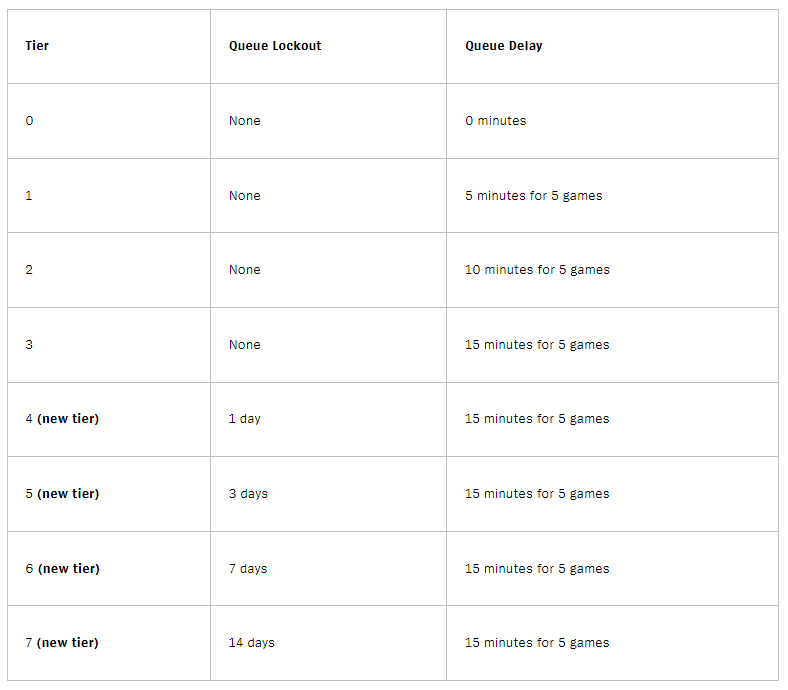Screen dimensions: 788x690
Task: Click '10 minutes for 5 games' text
Action: [x=537, y=270]
